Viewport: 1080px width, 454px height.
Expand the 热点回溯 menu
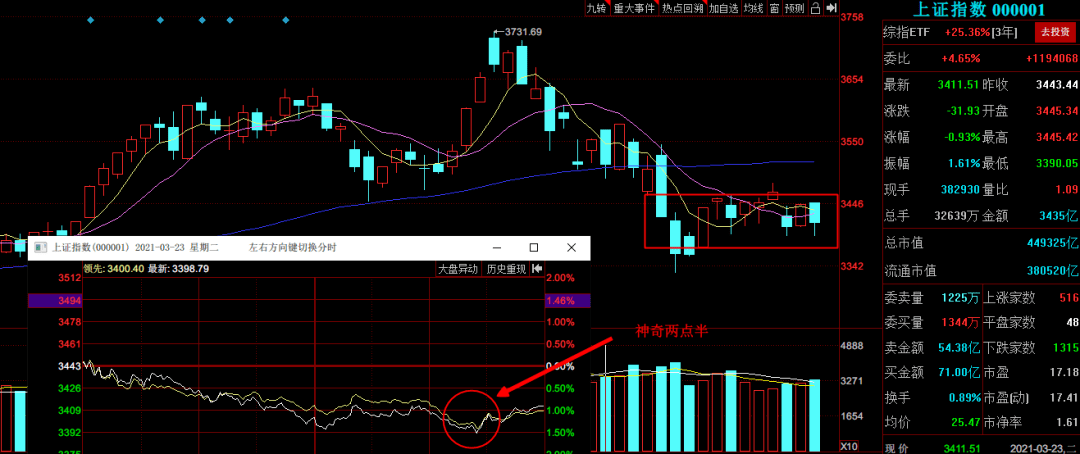(682, 8)
